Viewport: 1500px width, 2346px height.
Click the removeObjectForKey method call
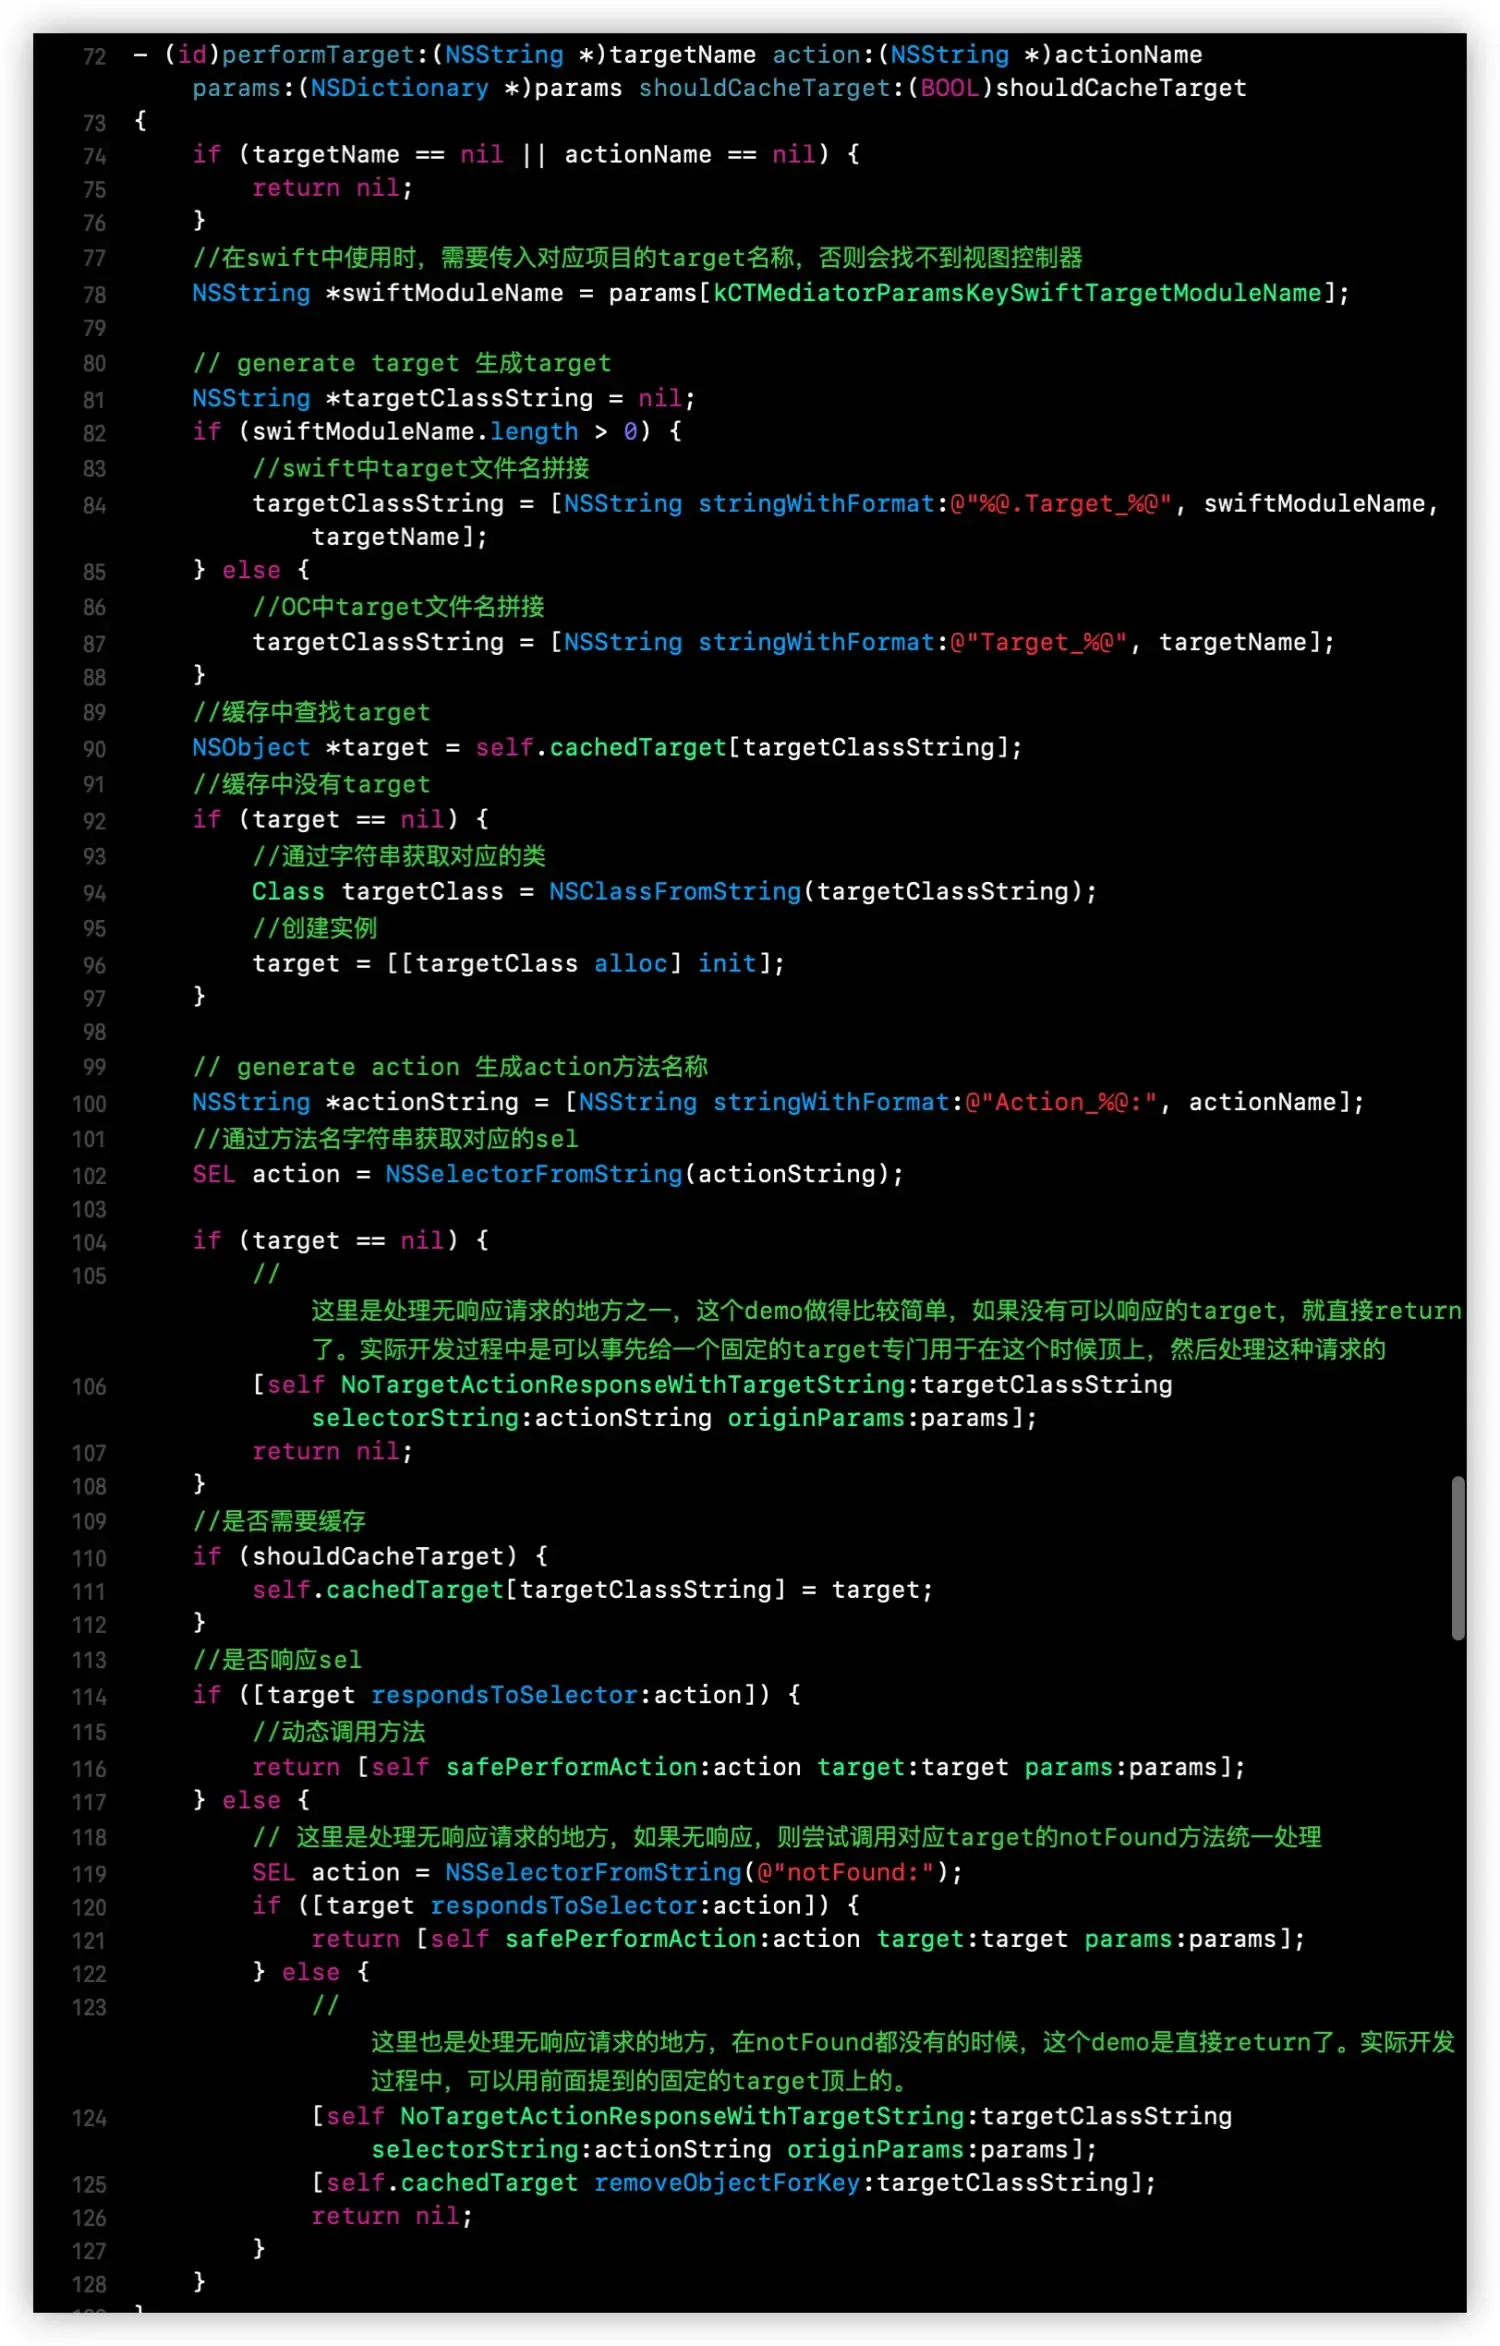pyautogui.click(x=726, y=2182)
